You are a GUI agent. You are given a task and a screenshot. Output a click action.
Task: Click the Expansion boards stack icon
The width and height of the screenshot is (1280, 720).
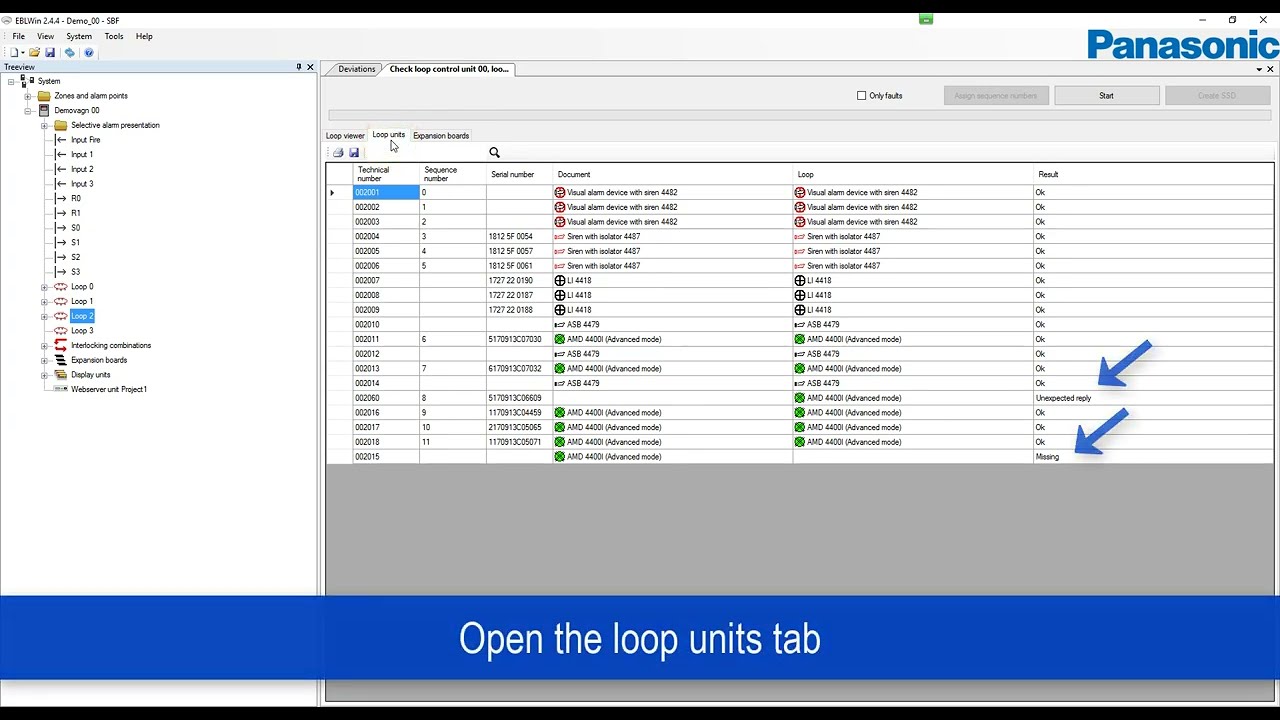61,360
